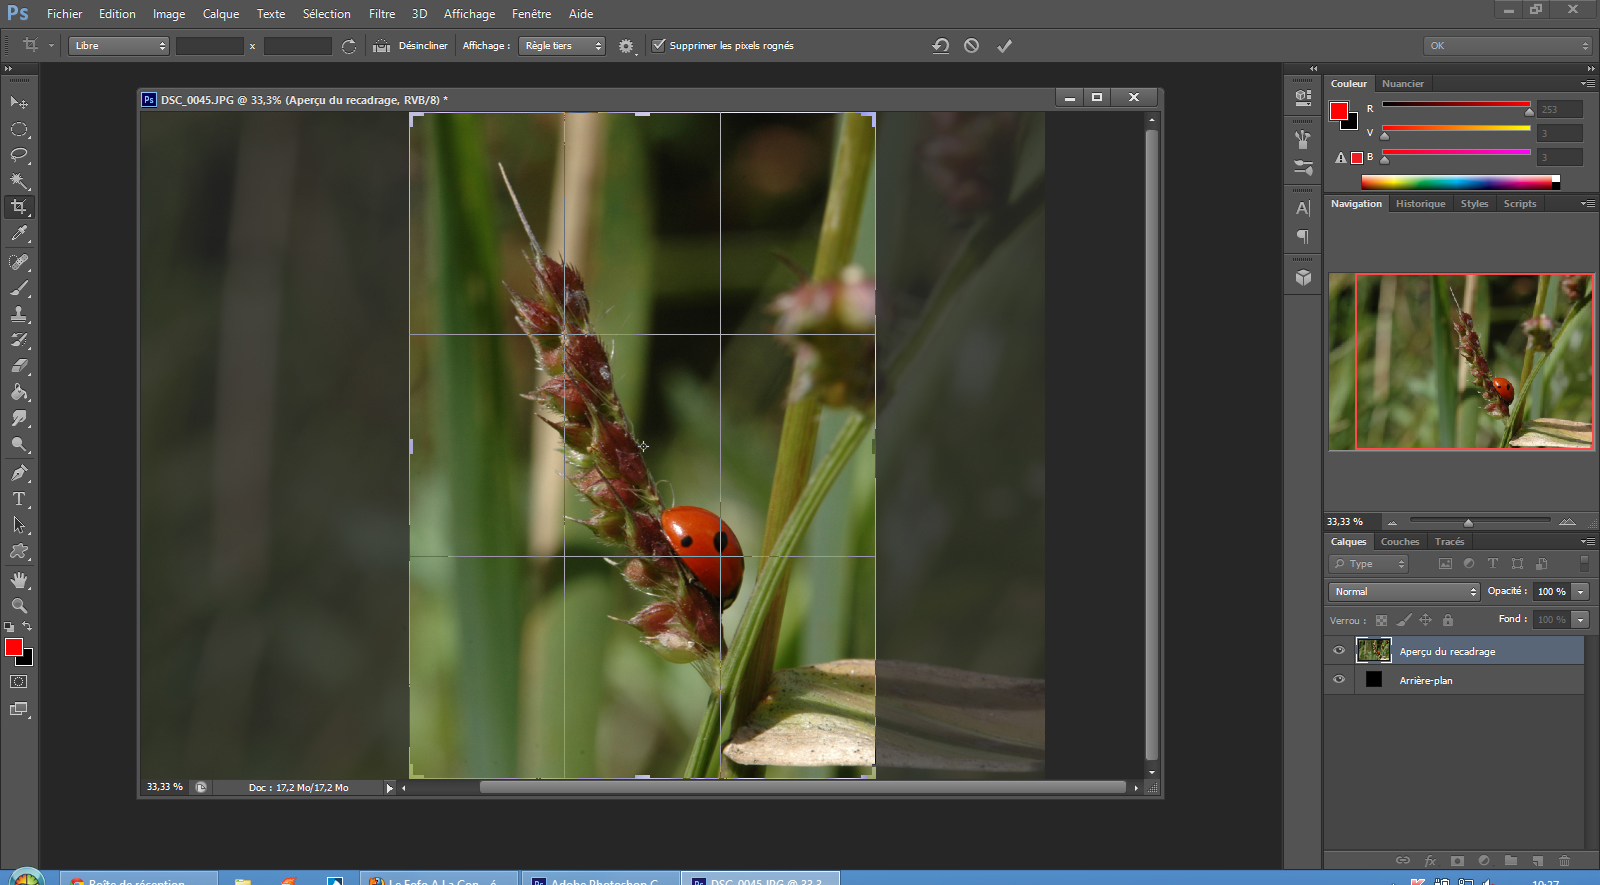Toggle lock all
This screenshot has height=885, width=1600.
(x=1448, y=620)
